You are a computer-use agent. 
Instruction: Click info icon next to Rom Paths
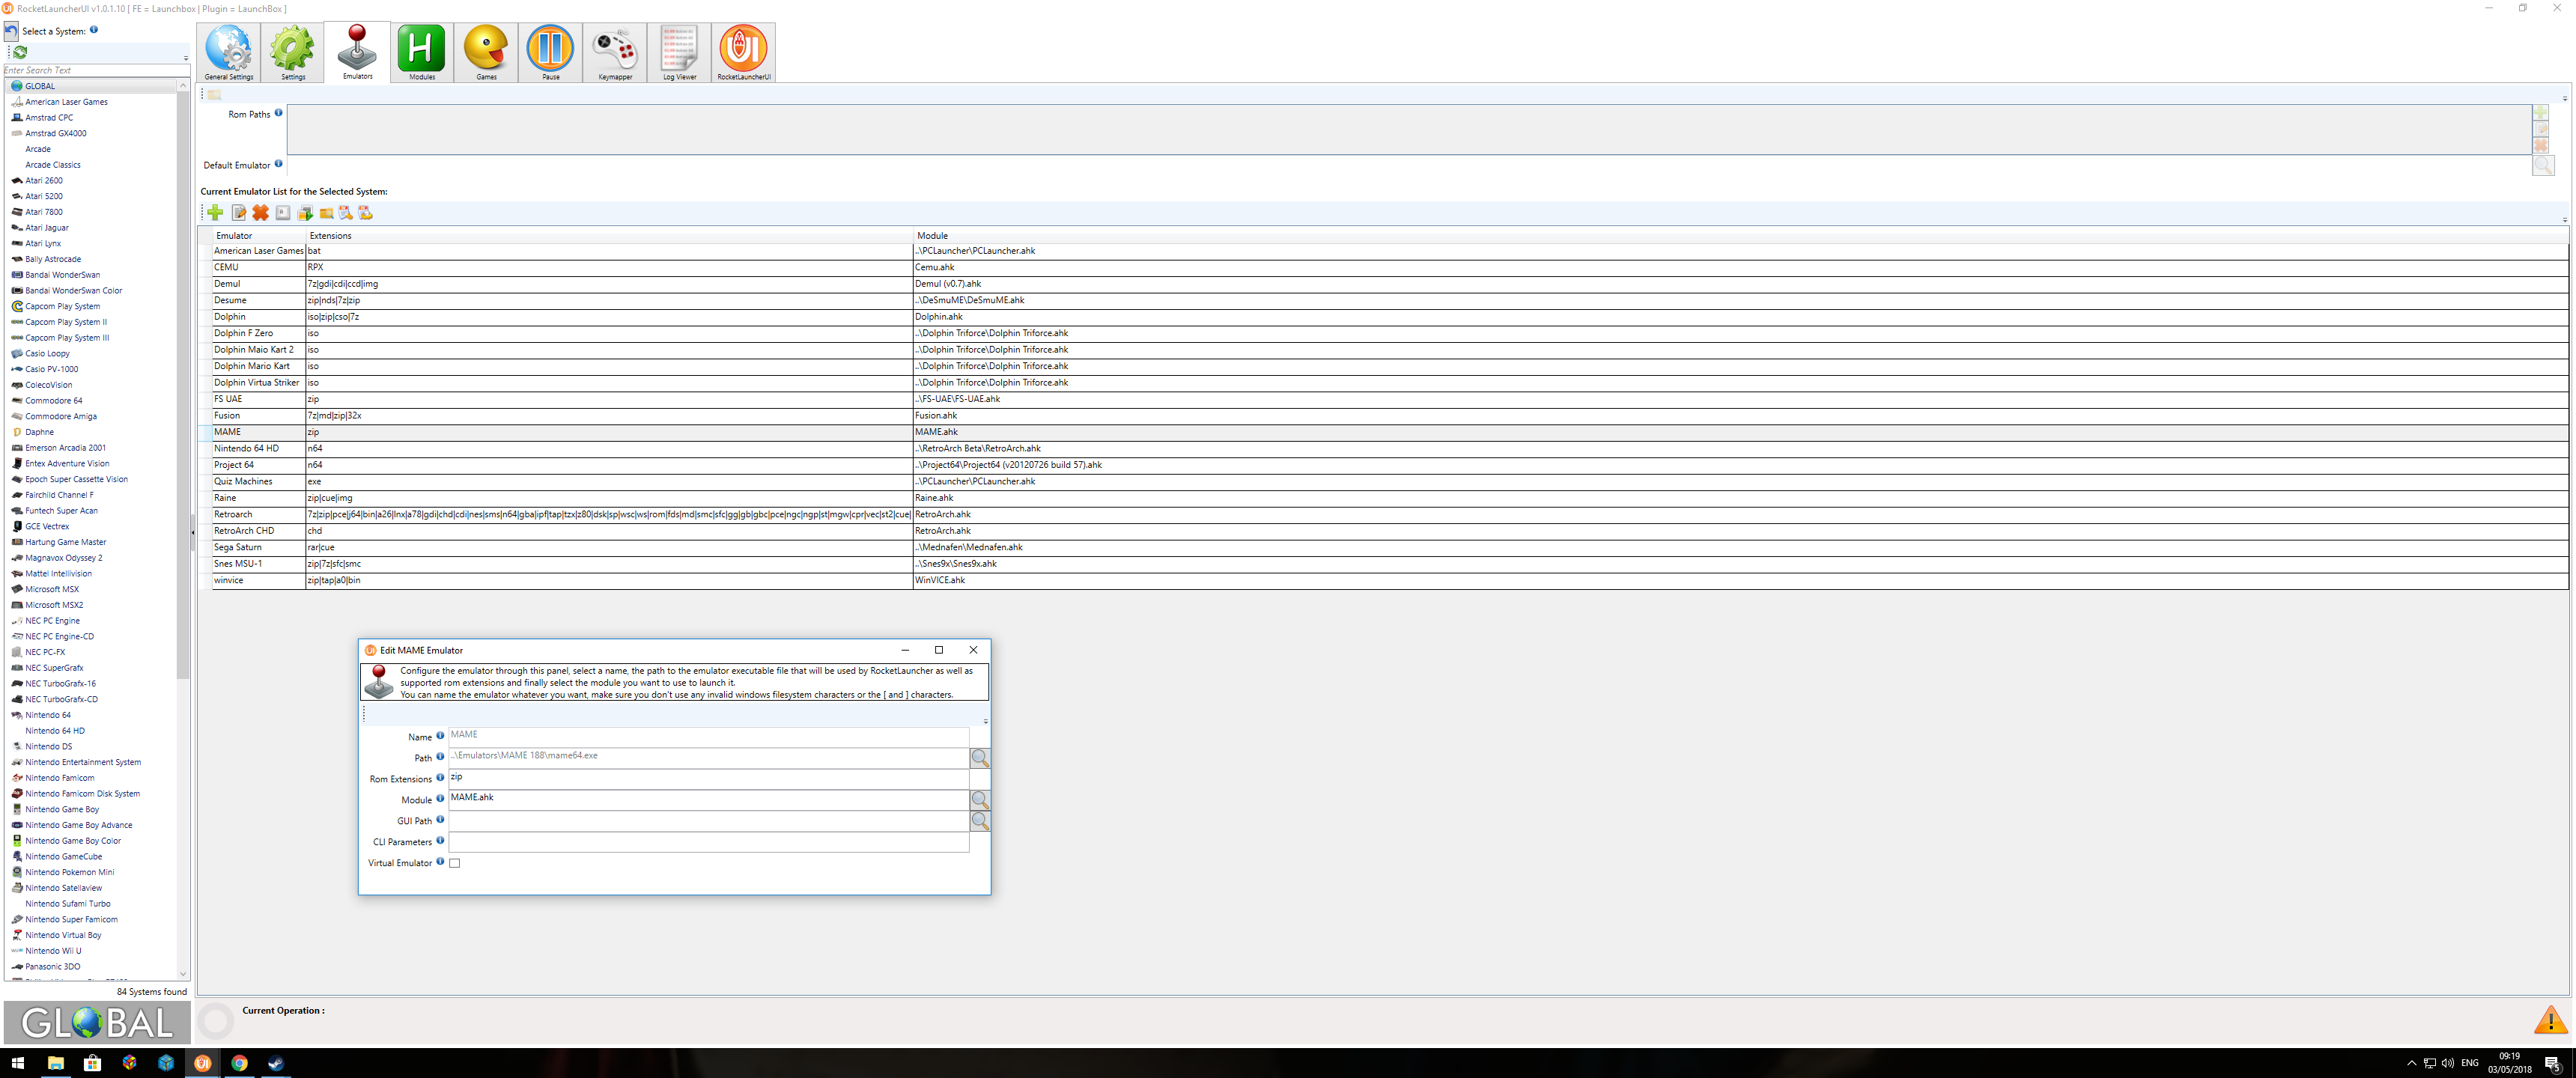pyautogui.click(x=278, y=113)
